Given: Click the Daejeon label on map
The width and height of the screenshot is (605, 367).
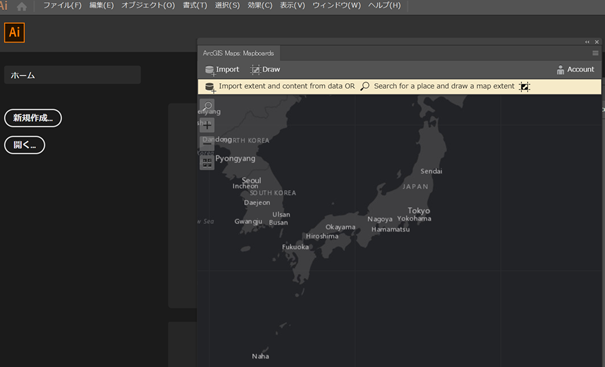Looking at the screenshot, I should tap(257, 203).
